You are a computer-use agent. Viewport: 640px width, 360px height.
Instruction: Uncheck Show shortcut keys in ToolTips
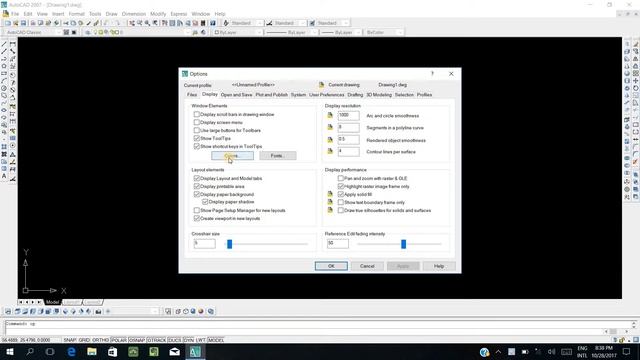point(197,147)
